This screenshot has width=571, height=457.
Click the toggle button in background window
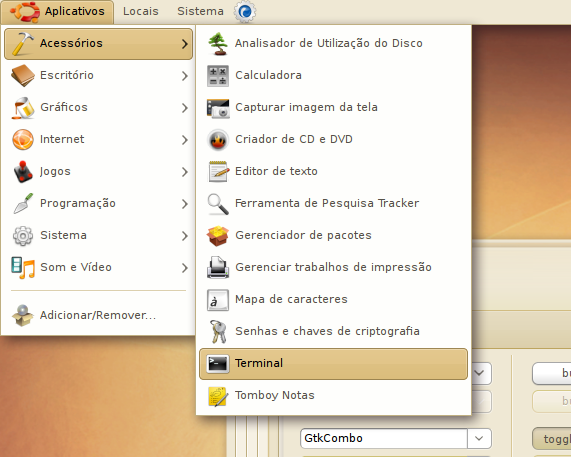tap(552, 439)
